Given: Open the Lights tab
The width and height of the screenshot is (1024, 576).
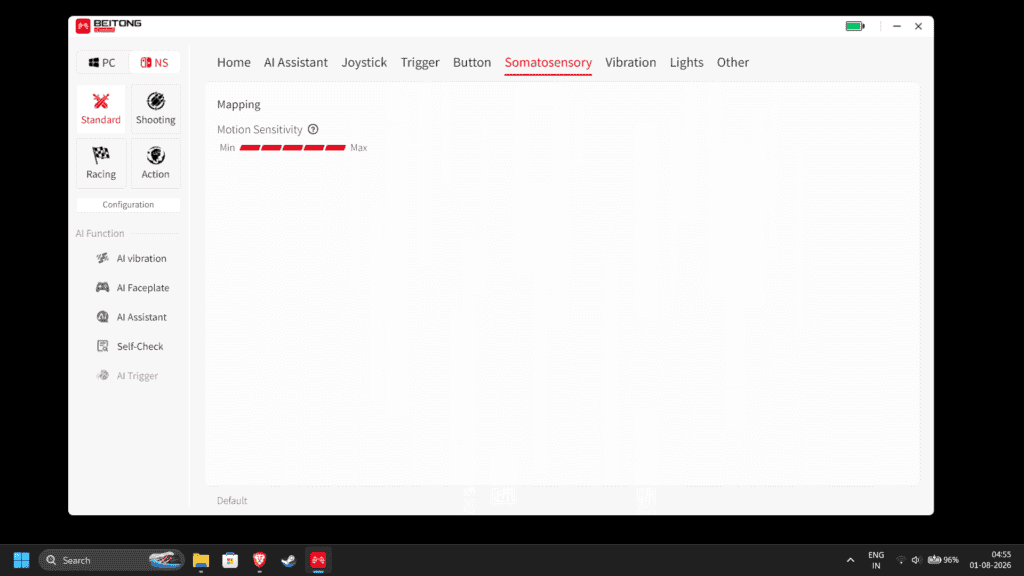Looking at the screenshot, I should 686,63.
